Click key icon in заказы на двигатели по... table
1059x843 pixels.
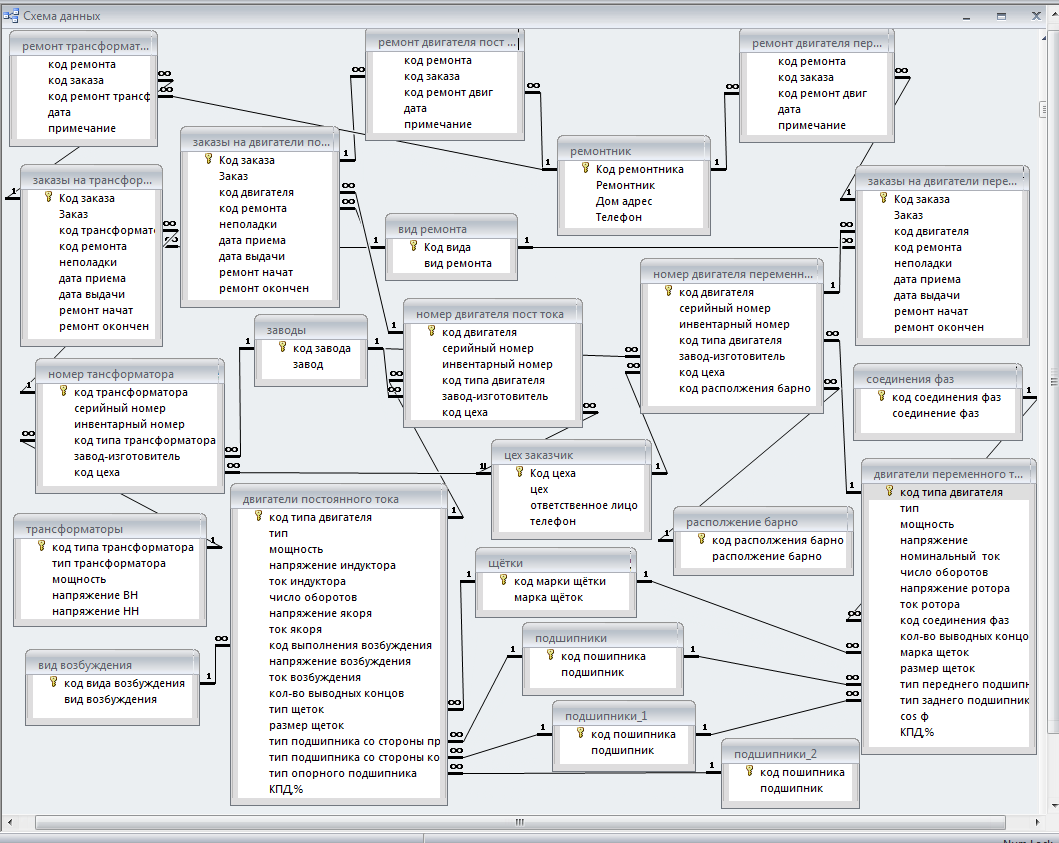(x=209, y=159)
